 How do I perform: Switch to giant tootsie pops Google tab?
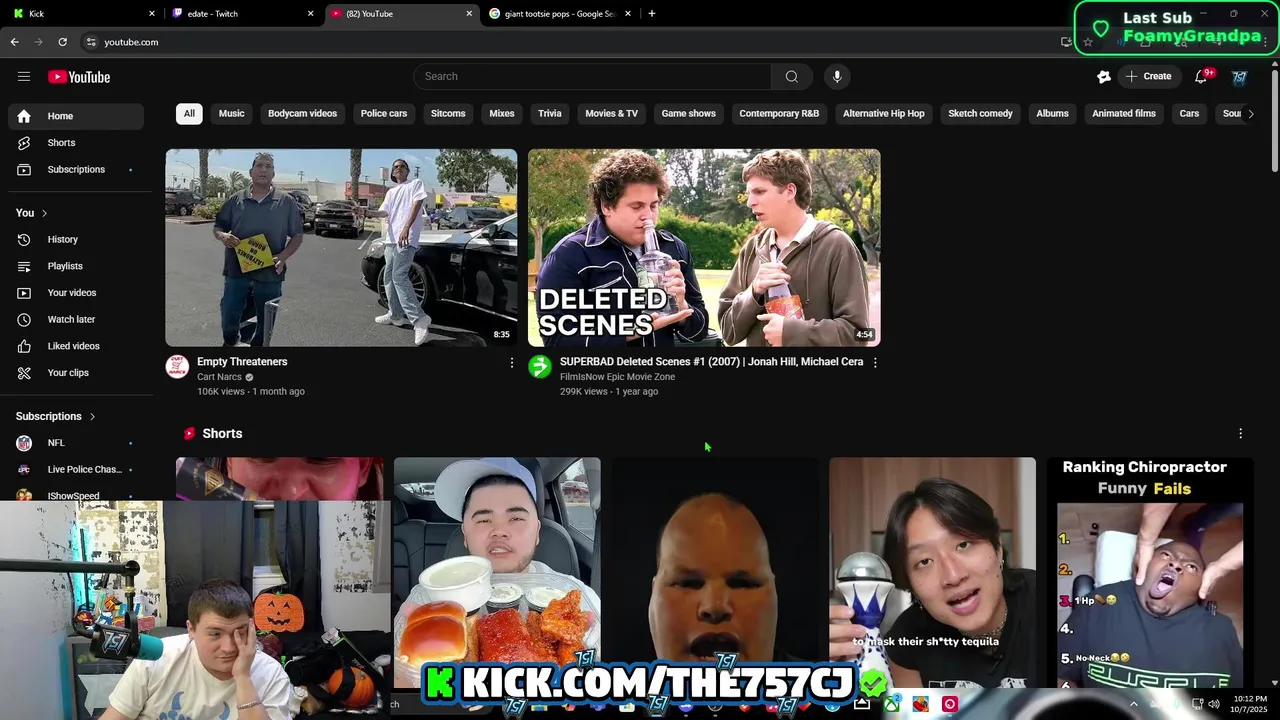(x=560, y=14)
